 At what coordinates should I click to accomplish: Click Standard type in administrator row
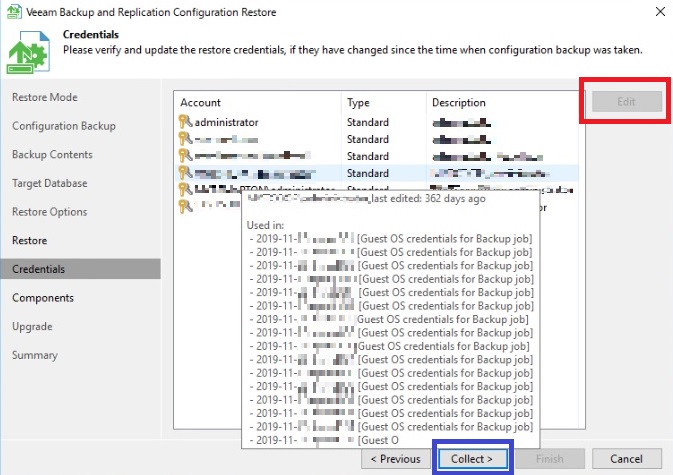367,122
